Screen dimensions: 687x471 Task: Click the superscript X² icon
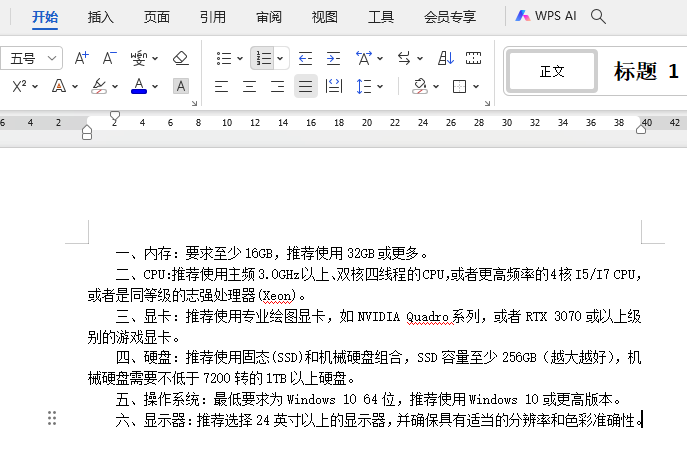click(19, 86)
